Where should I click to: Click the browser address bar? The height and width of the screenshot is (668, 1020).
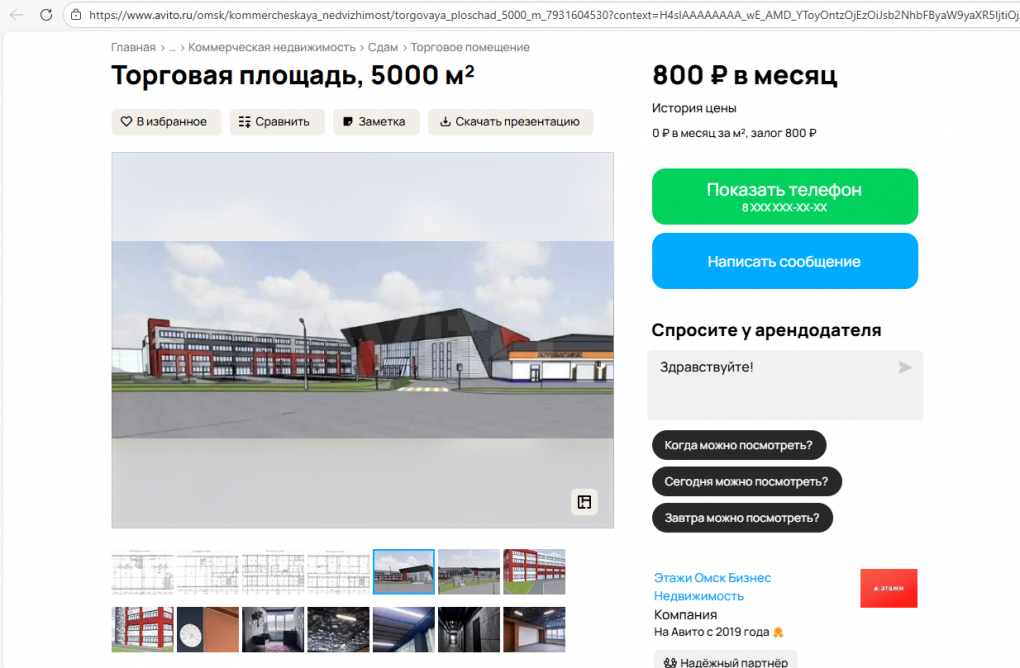coord(400,15)
